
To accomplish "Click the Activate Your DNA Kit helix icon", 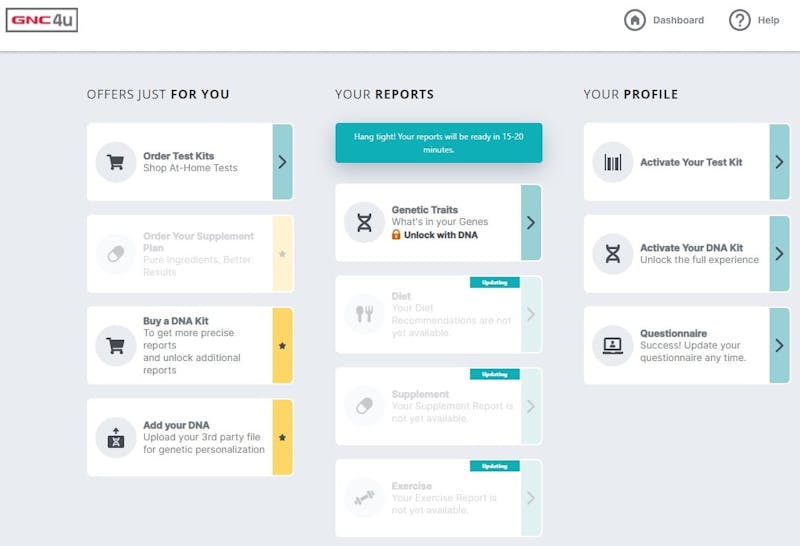I will point(613,254).
